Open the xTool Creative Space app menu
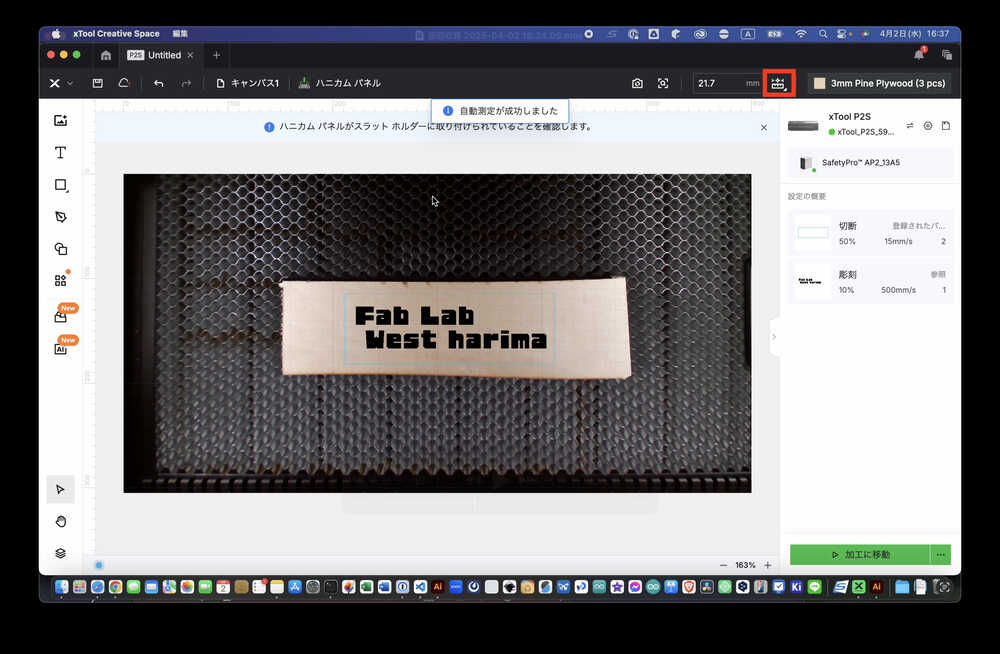 pyautogui.click(x=116, y=34)
